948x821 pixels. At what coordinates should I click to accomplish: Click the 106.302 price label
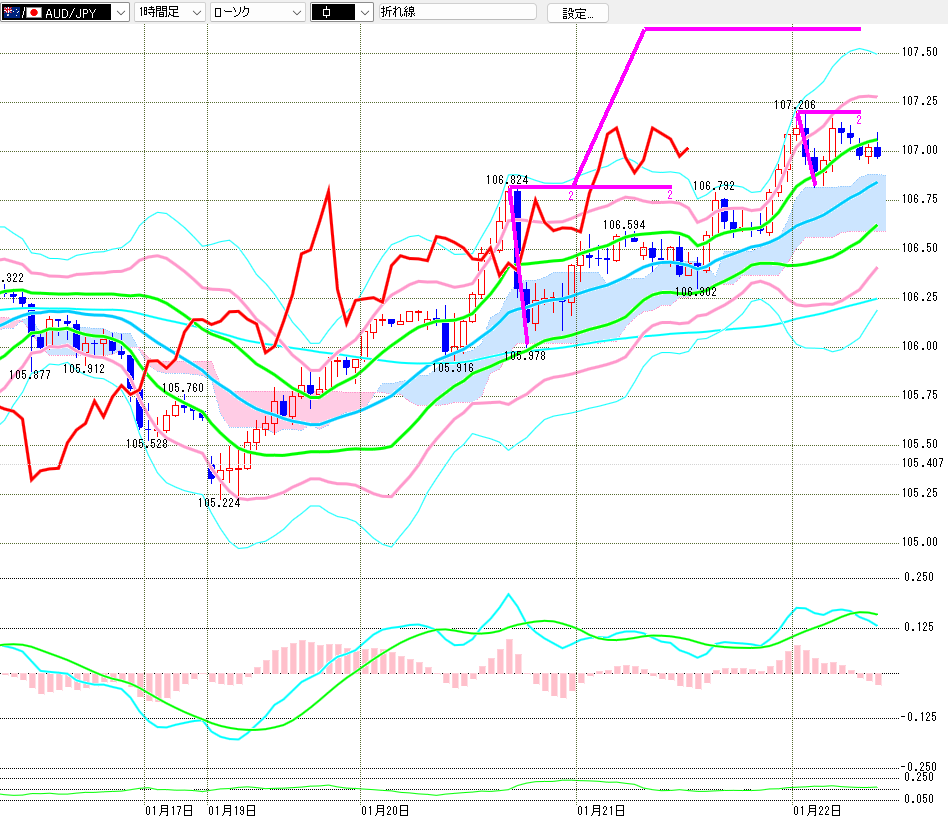695,292
